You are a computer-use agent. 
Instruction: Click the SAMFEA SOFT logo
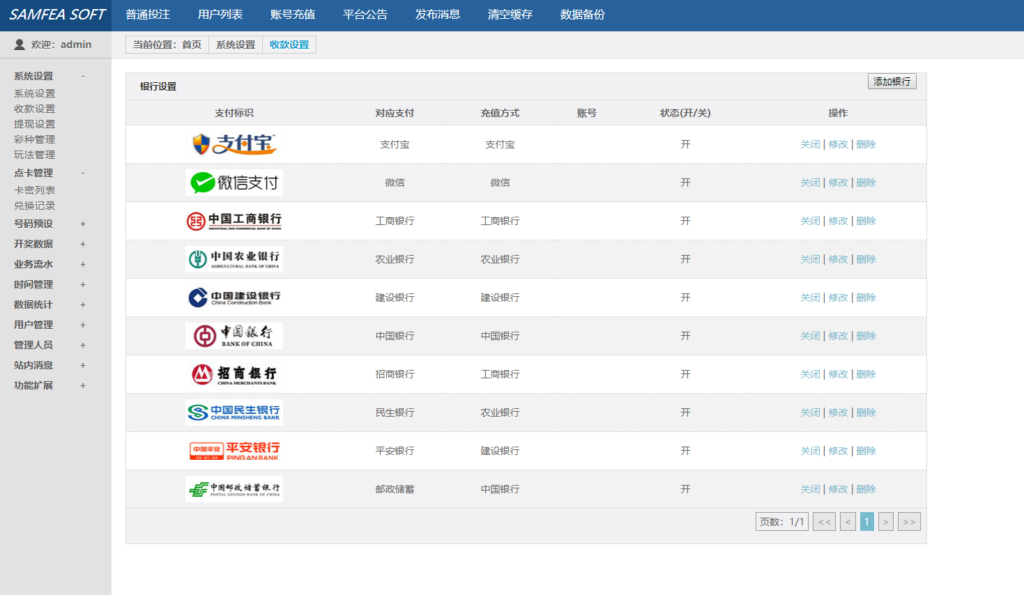click(x=57, y=14)
